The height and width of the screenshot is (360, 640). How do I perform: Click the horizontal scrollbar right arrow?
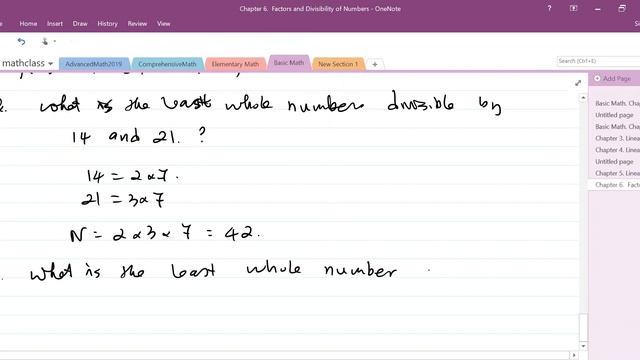click(x=574, y=356)
